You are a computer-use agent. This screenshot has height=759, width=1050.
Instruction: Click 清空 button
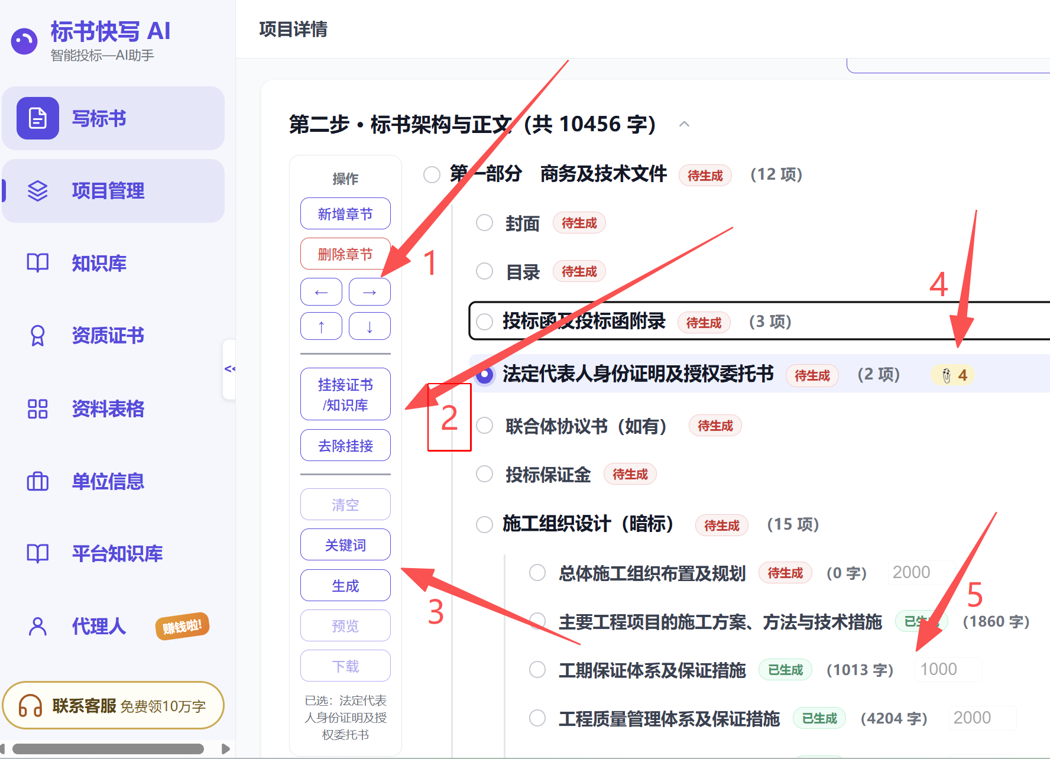pyautogui.click(x=346, y=504)
